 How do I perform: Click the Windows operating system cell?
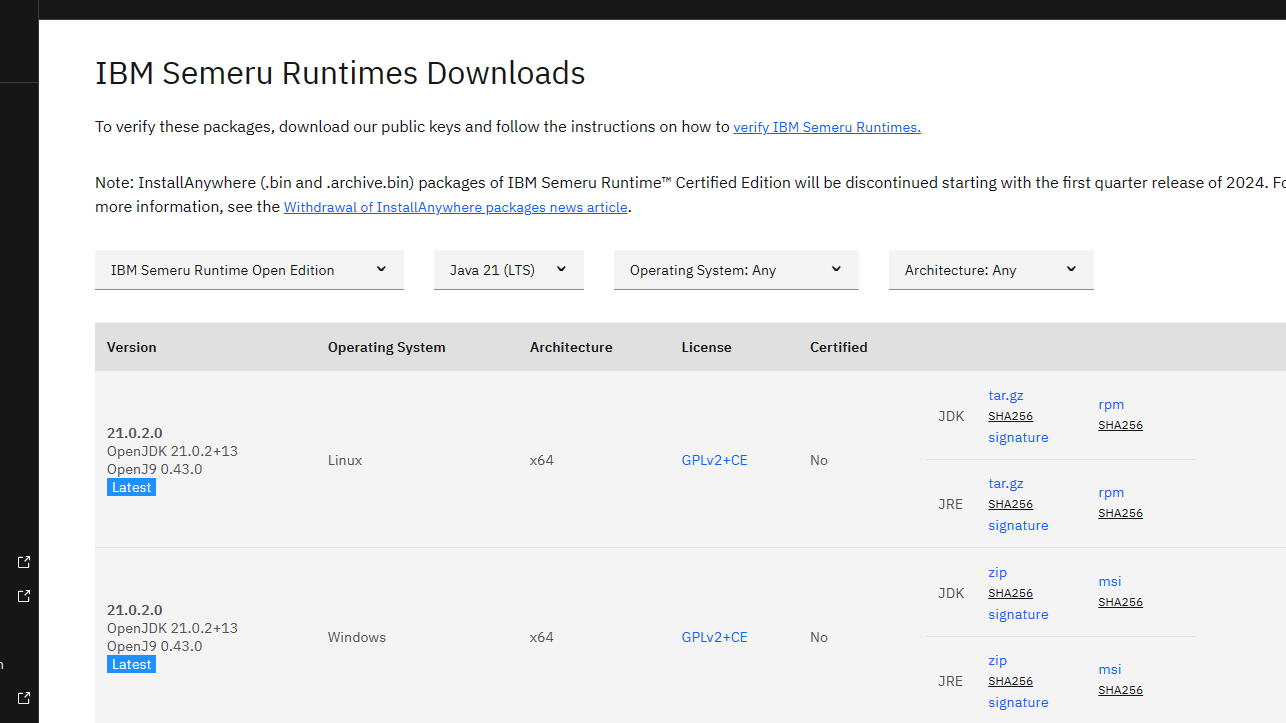tap(357, 637)
